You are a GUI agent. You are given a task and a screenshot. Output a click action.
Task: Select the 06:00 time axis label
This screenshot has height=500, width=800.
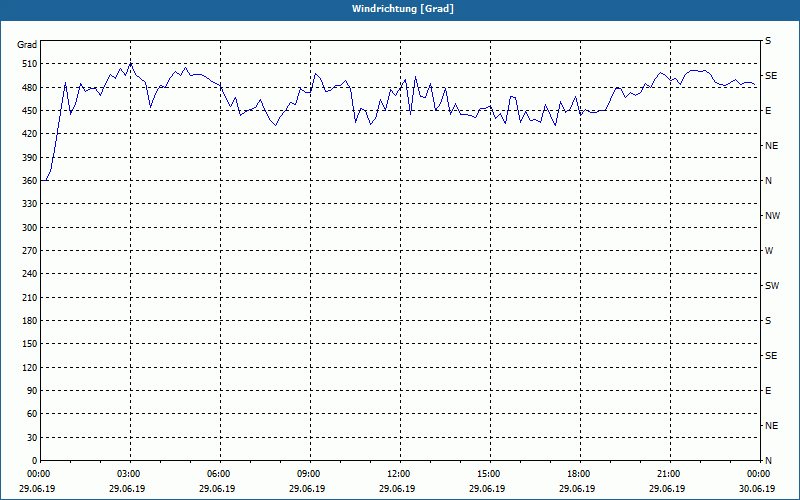[x=217, y=474]
